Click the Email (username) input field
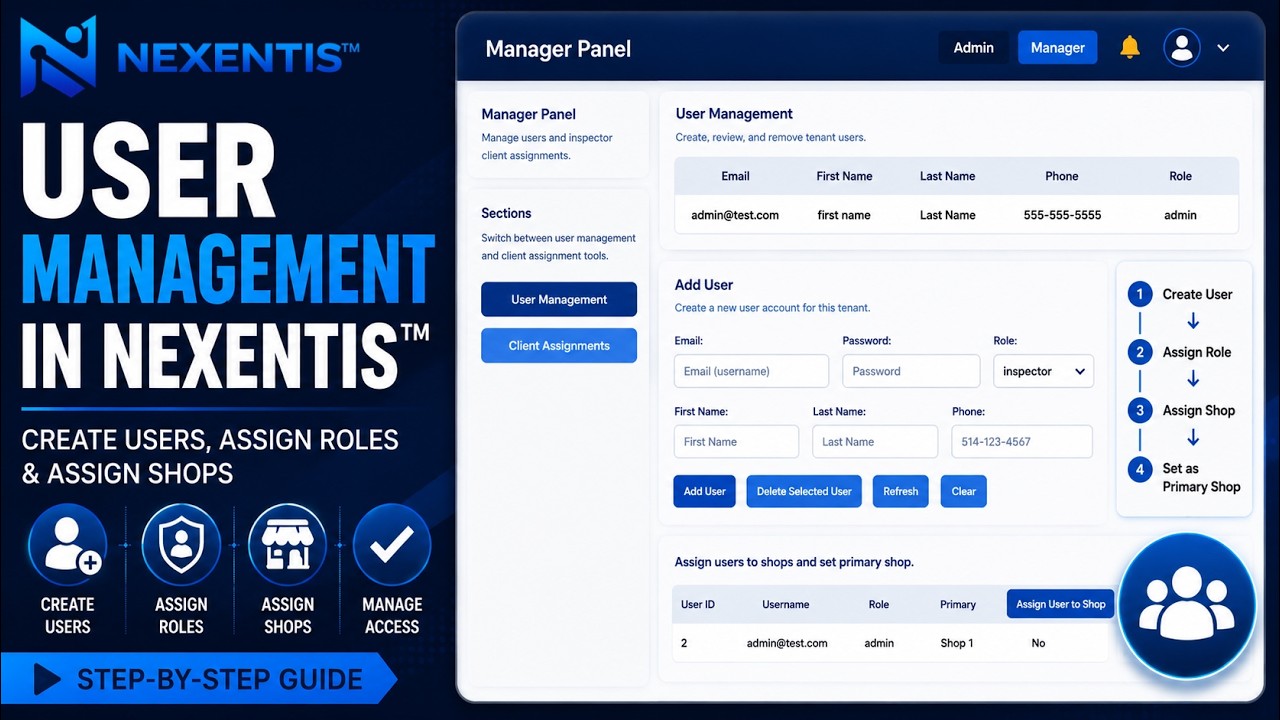Screen dimensions: 1280x720 coord(751,371)
